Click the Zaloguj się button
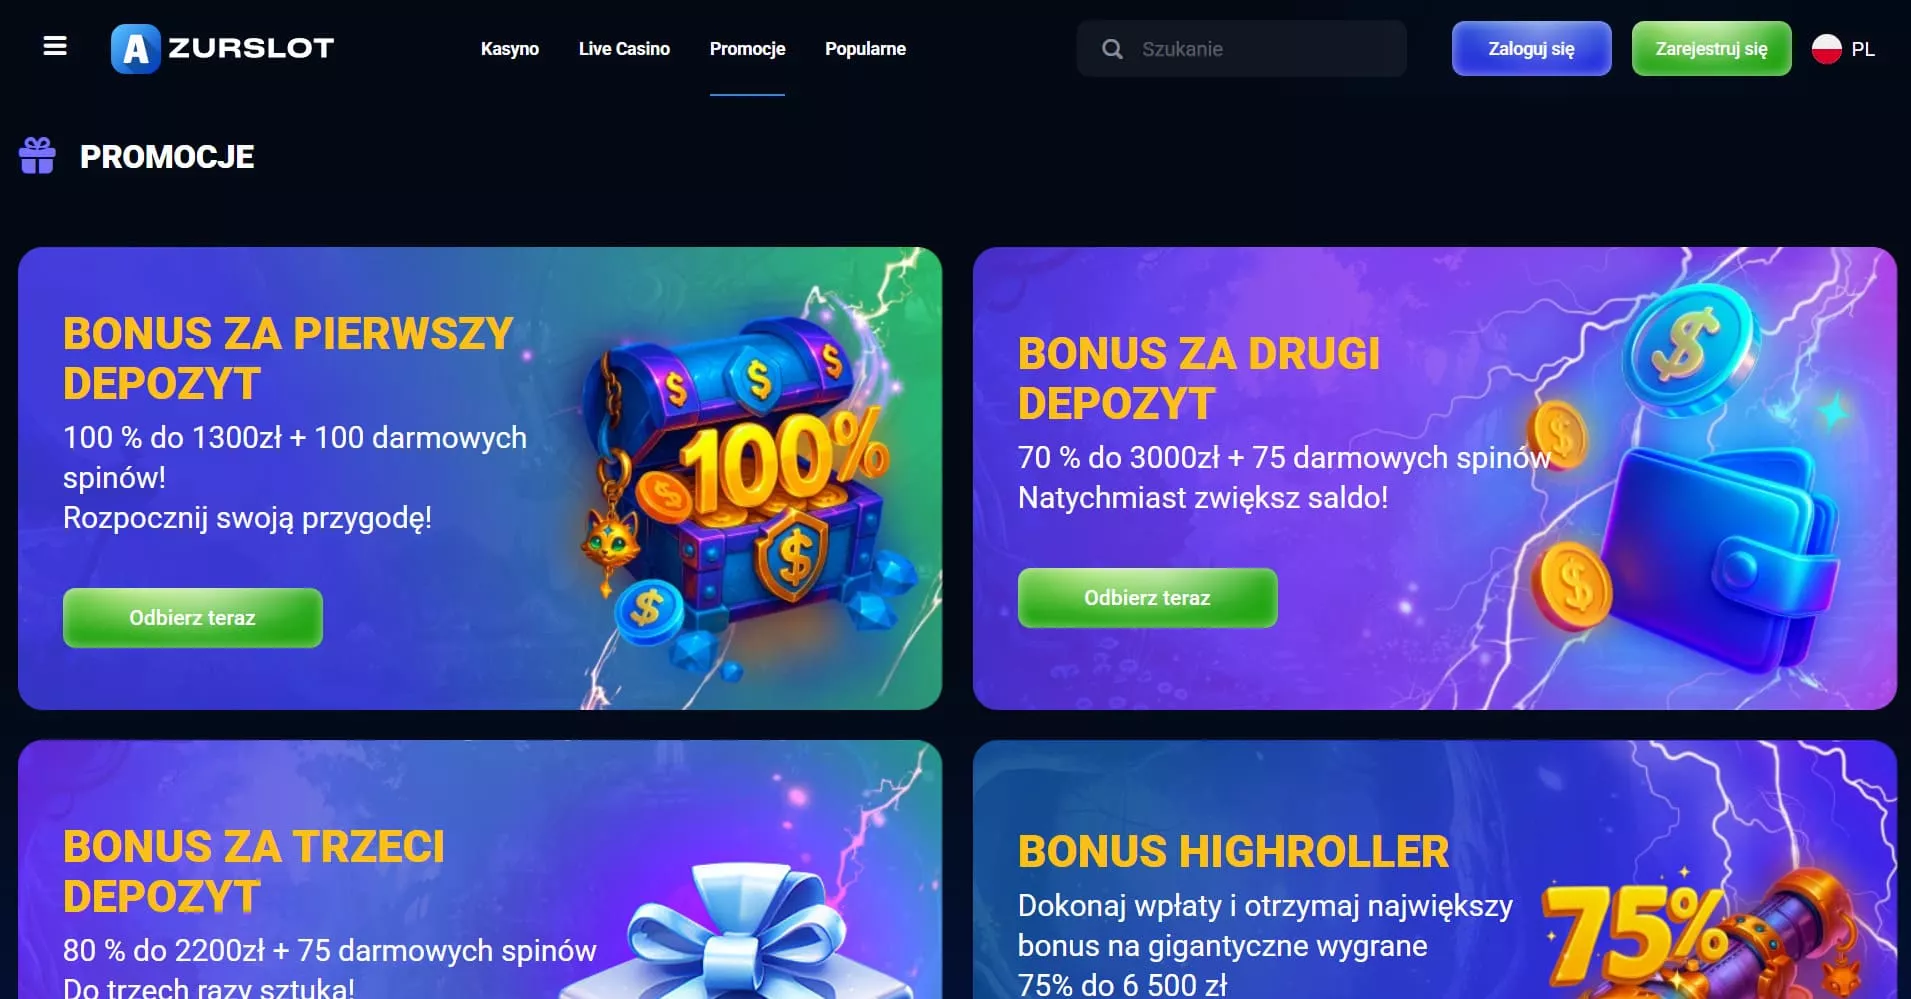The image size is (1911, 999). 1531,48
